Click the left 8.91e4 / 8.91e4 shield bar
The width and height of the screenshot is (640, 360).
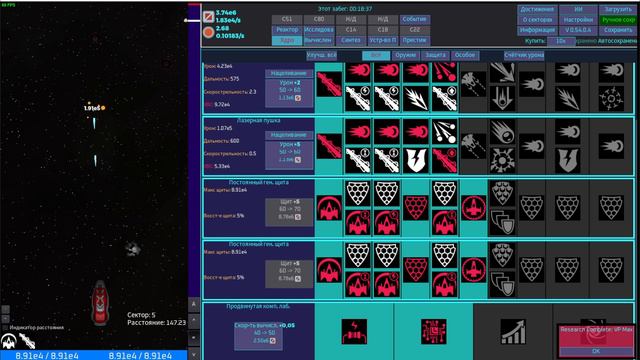[x=47, y=356]
